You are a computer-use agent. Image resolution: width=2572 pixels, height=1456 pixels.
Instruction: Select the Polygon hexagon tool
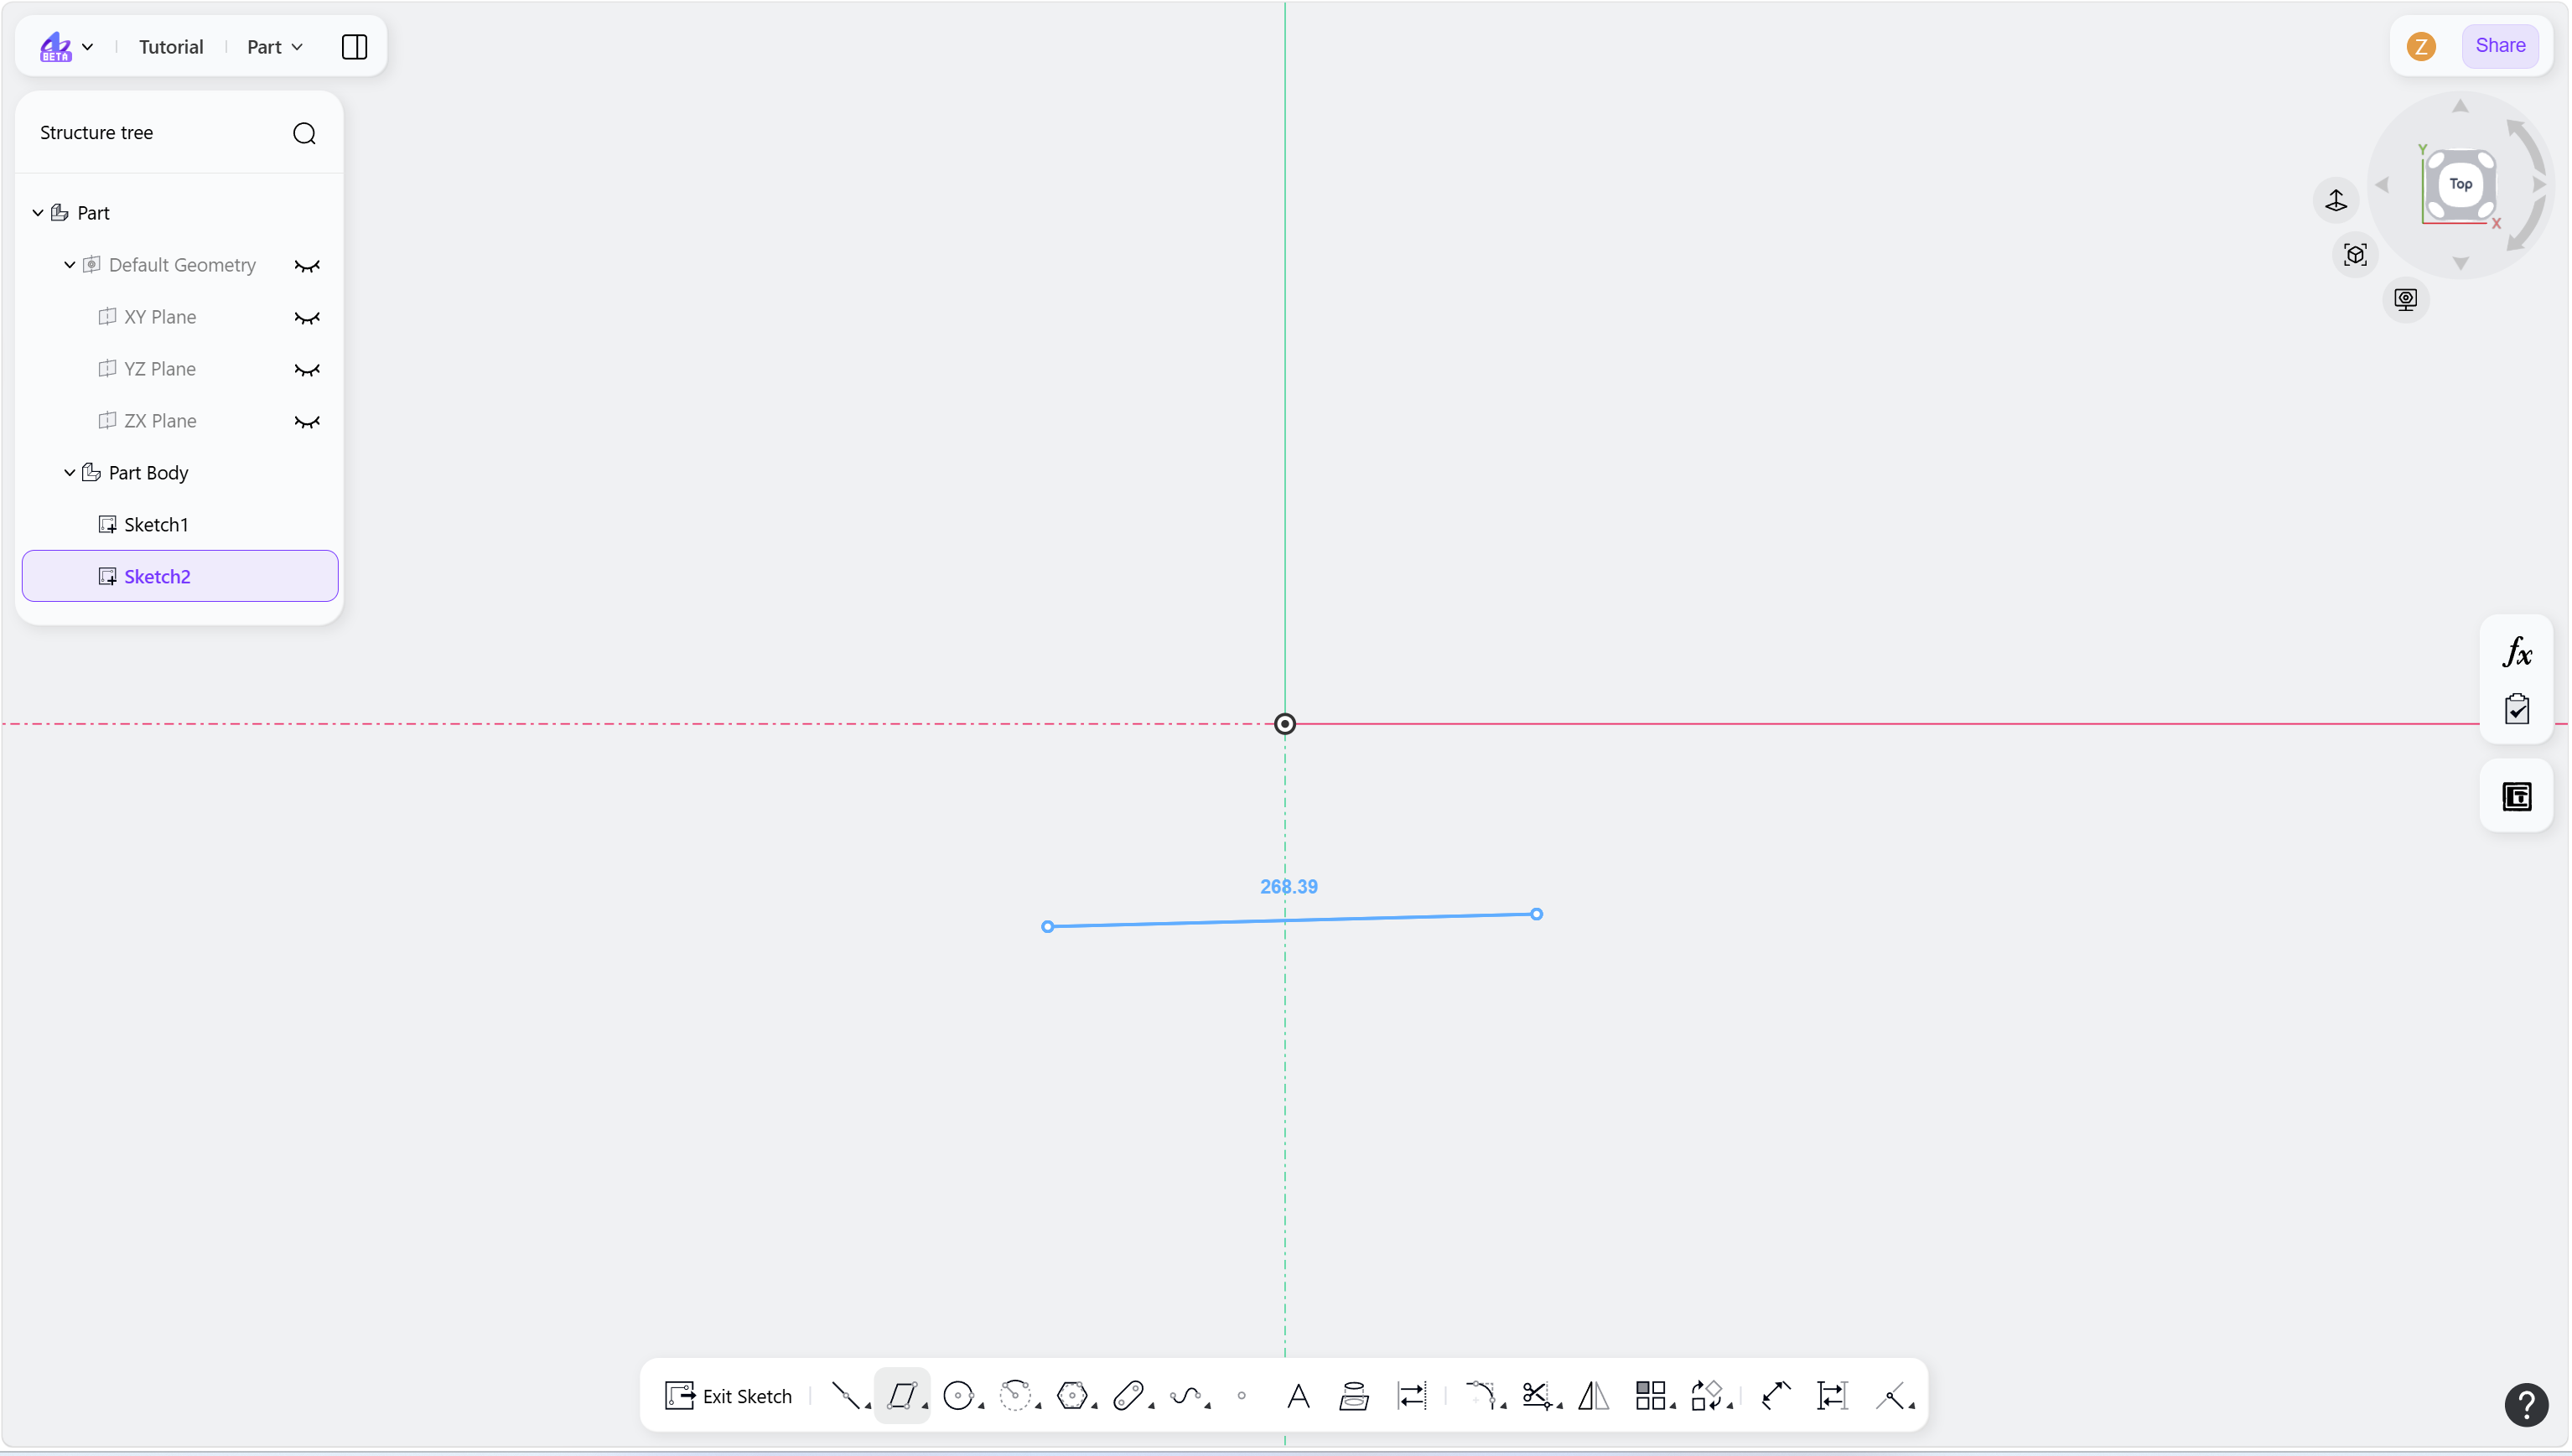[1071, 1395]
